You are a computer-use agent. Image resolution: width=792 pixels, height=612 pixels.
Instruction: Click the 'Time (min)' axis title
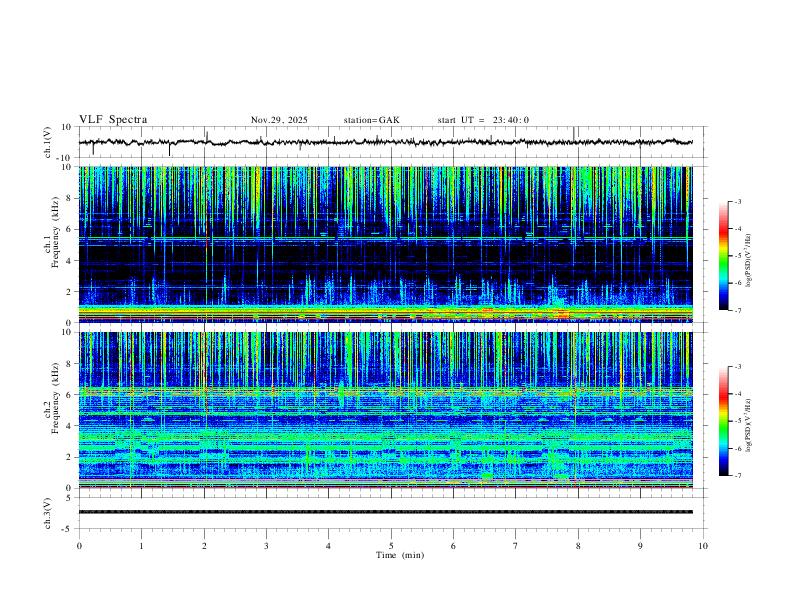point(400,555)
